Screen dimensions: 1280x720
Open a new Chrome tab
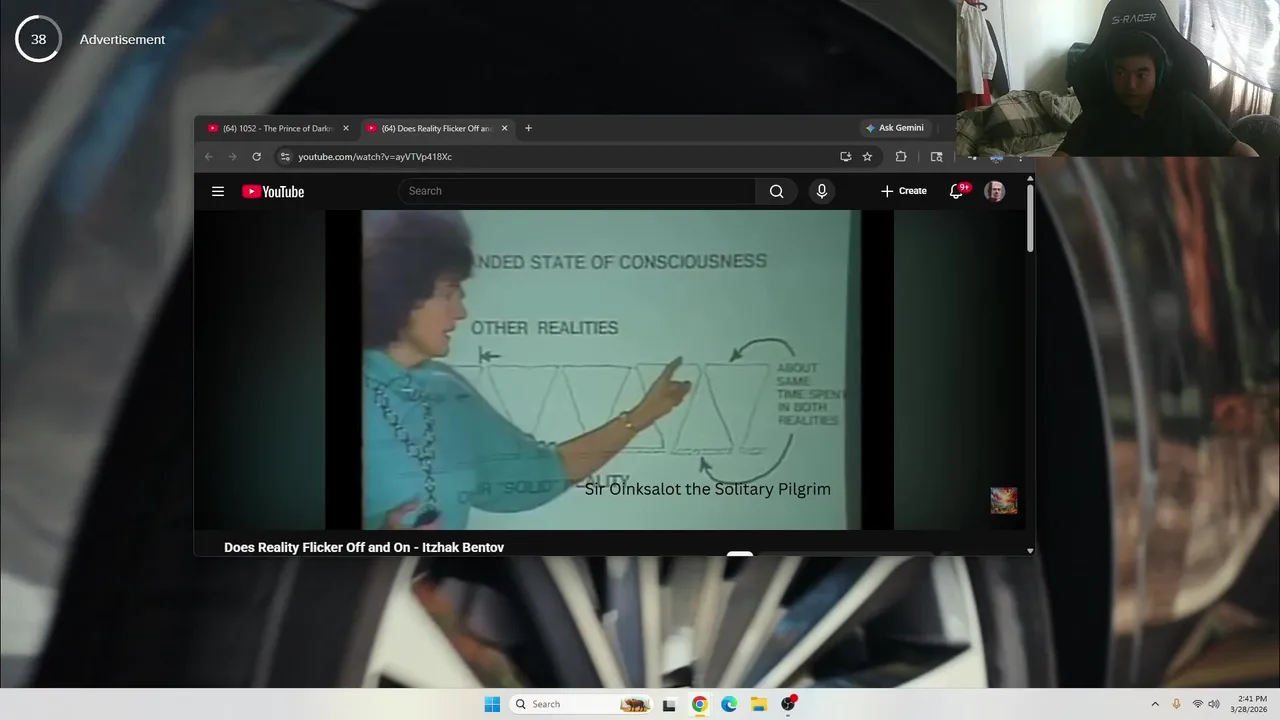coord(528,128)
